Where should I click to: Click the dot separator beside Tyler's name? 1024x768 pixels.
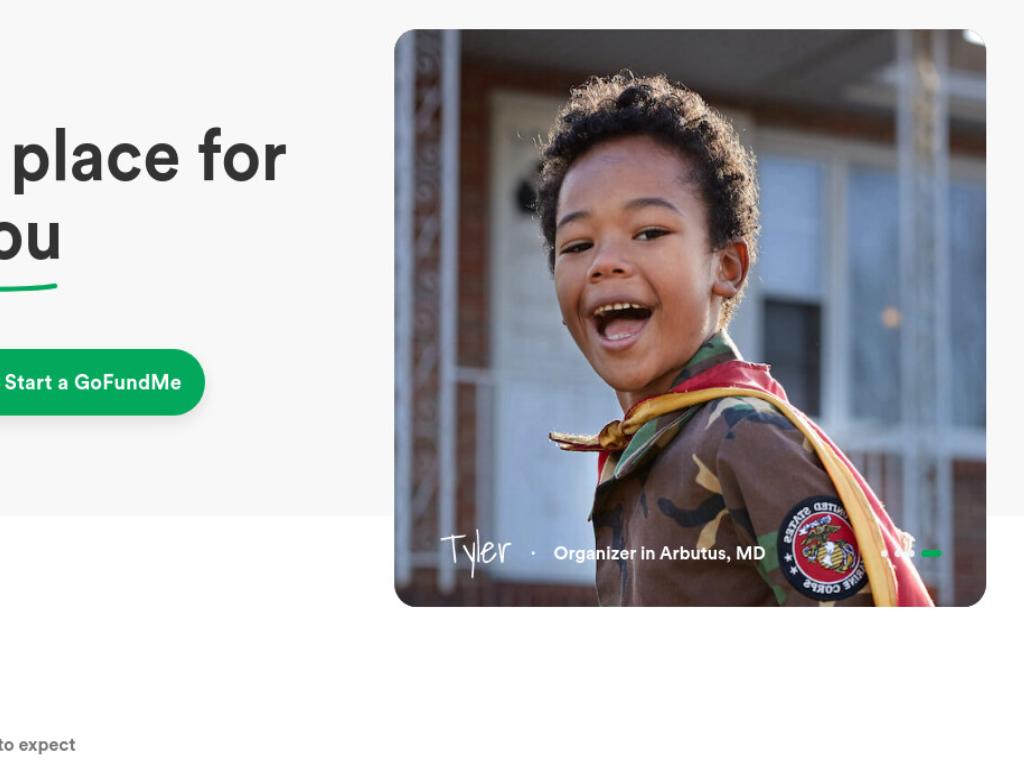coord(533,553)
